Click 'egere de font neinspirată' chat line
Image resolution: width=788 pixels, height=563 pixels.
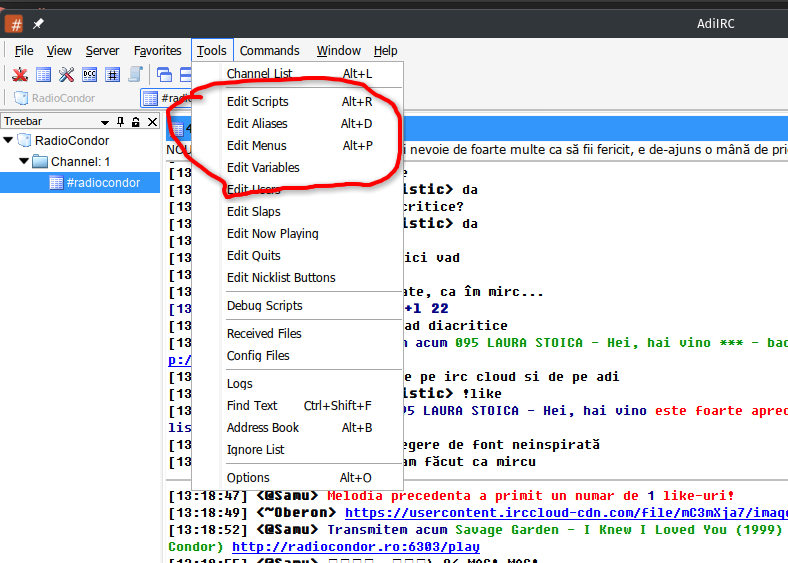point(502,445)
